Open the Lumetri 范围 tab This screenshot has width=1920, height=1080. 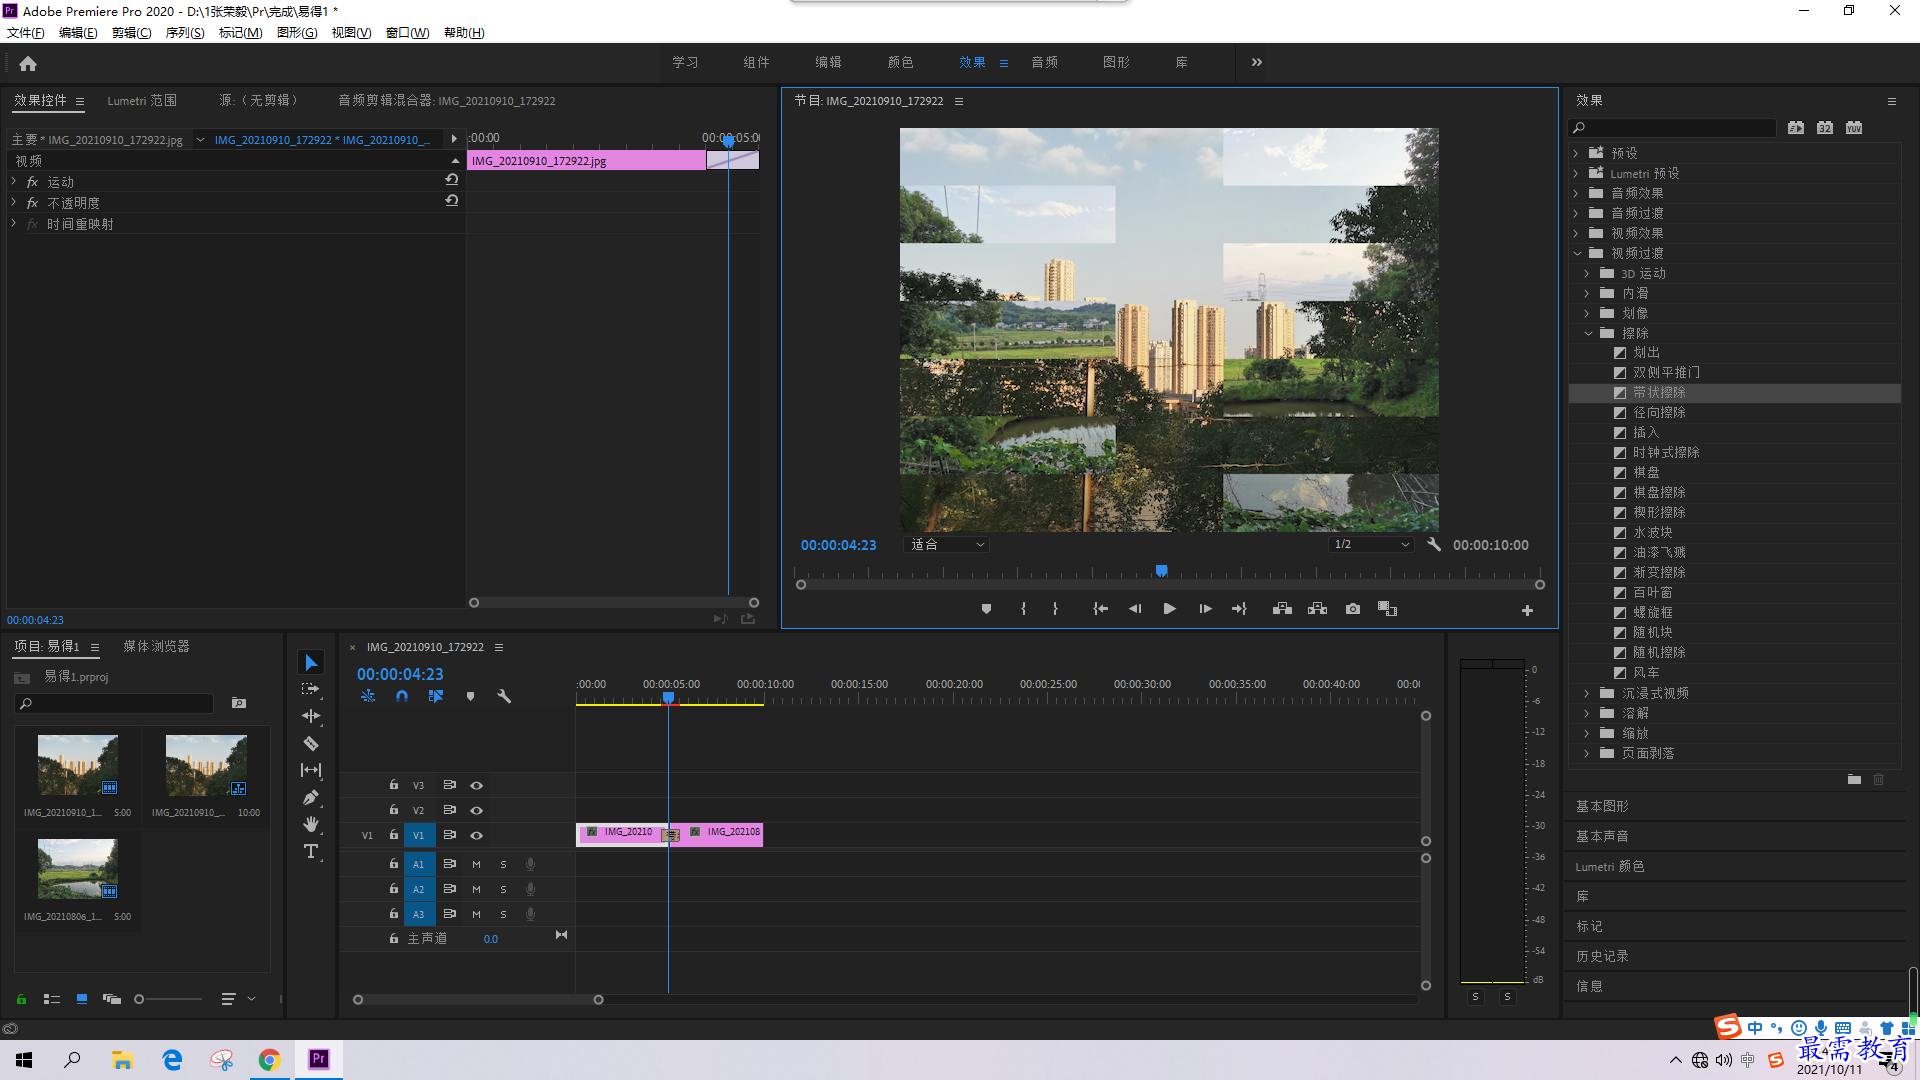[x=142, y=101]
